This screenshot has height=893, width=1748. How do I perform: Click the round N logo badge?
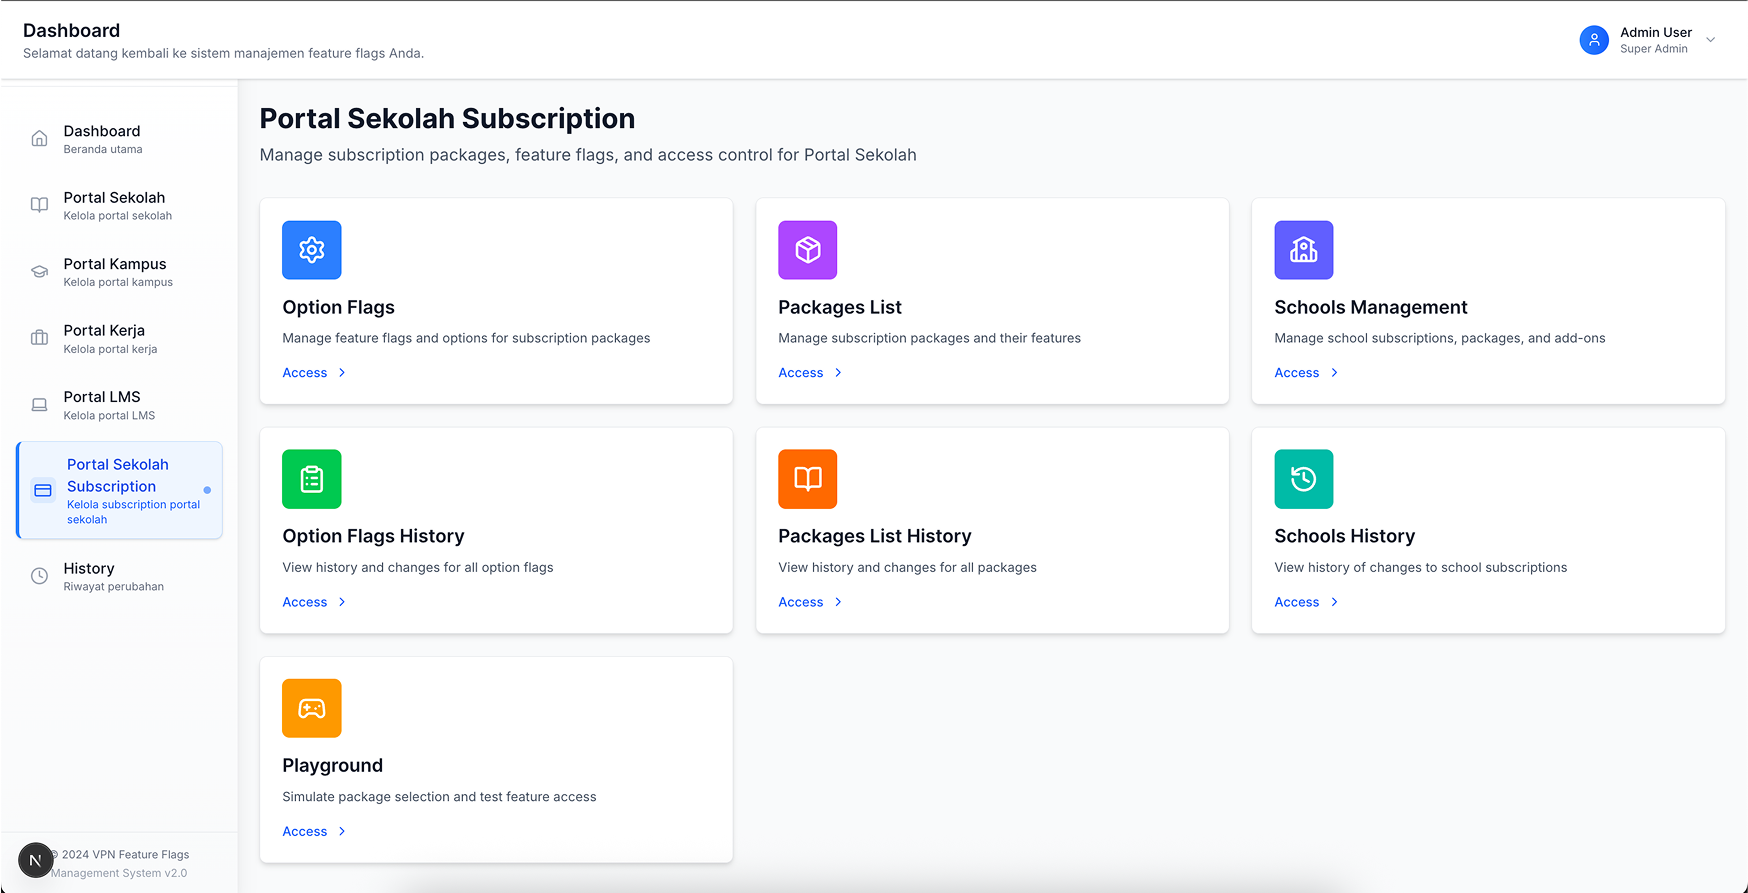pyautogui.click(x=35, y=860)
